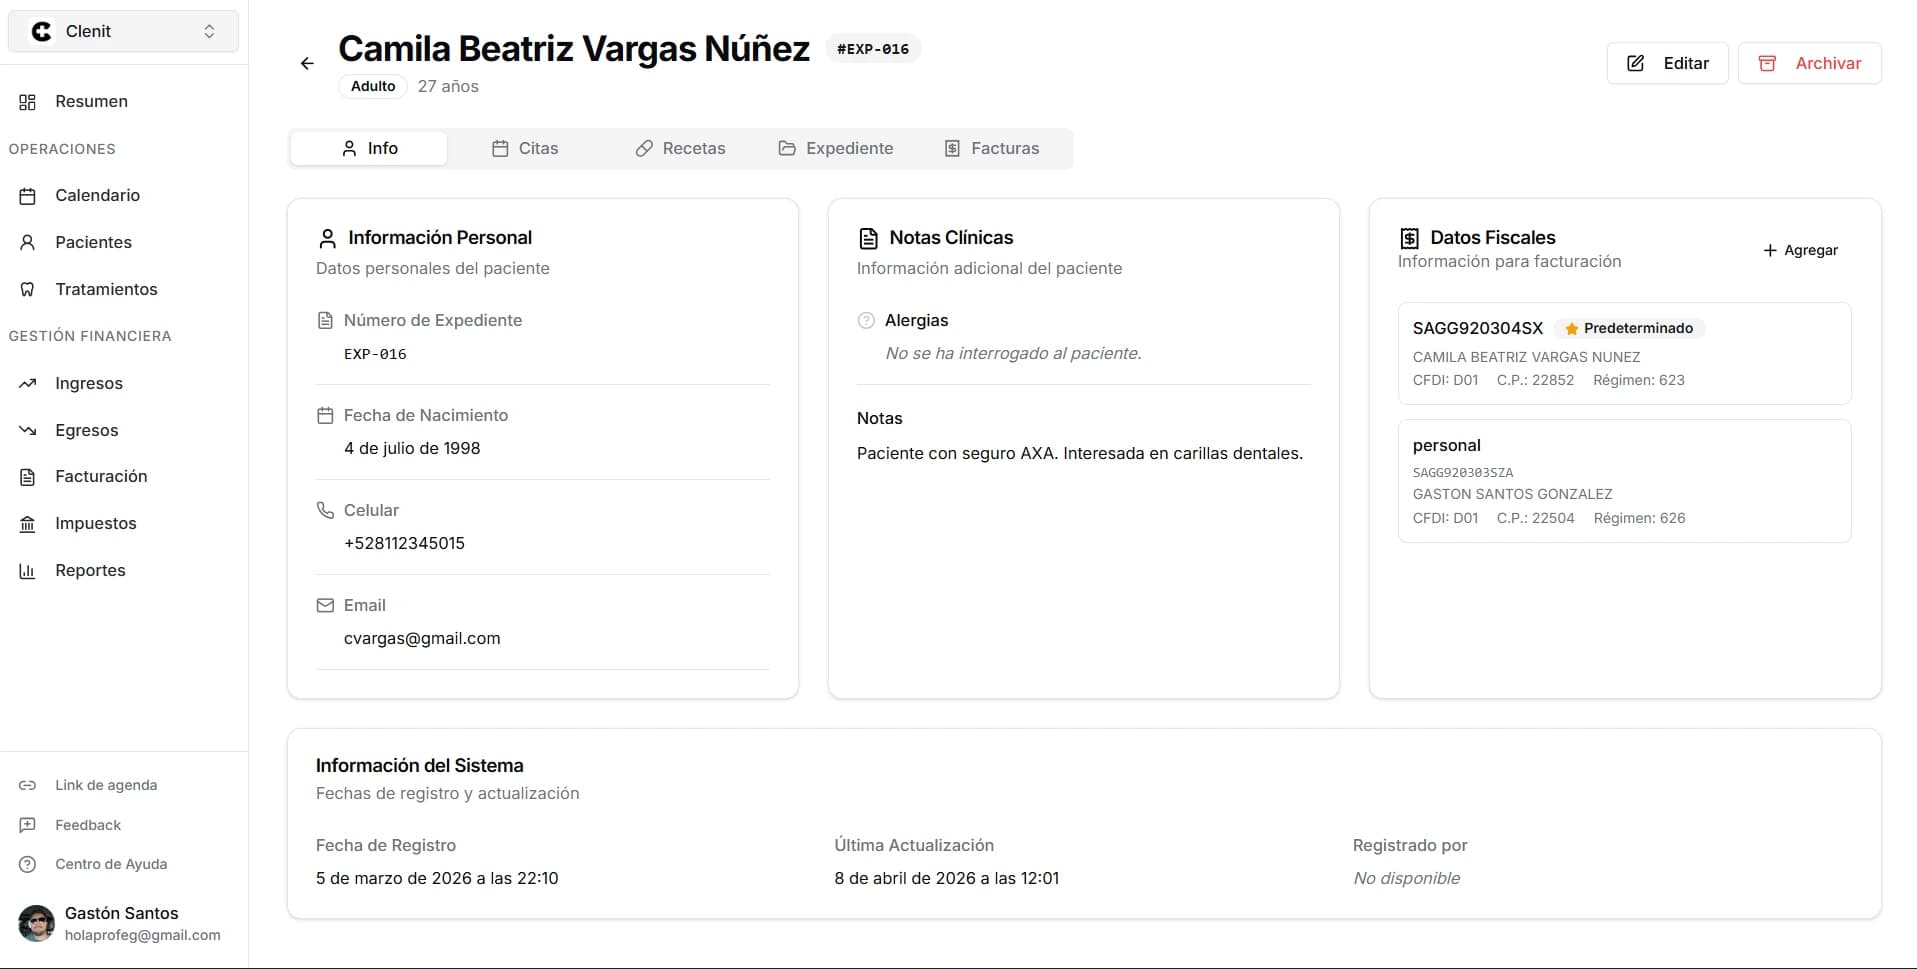
Task: Click the Impuestos bank building icon
Action: (28, 524)
